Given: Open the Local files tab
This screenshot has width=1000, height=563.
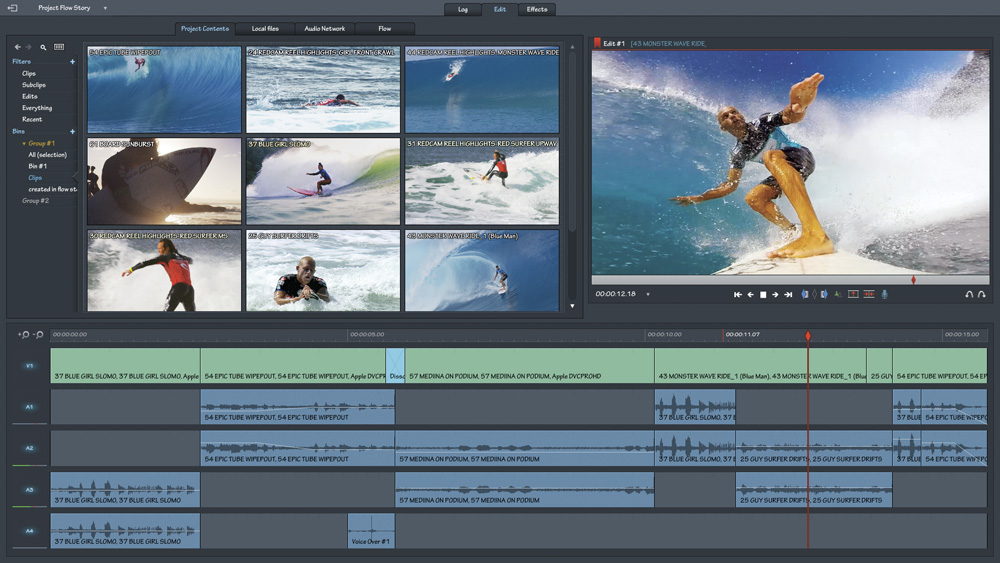Looking at the screenshot, I should click(x=265, y=29).
